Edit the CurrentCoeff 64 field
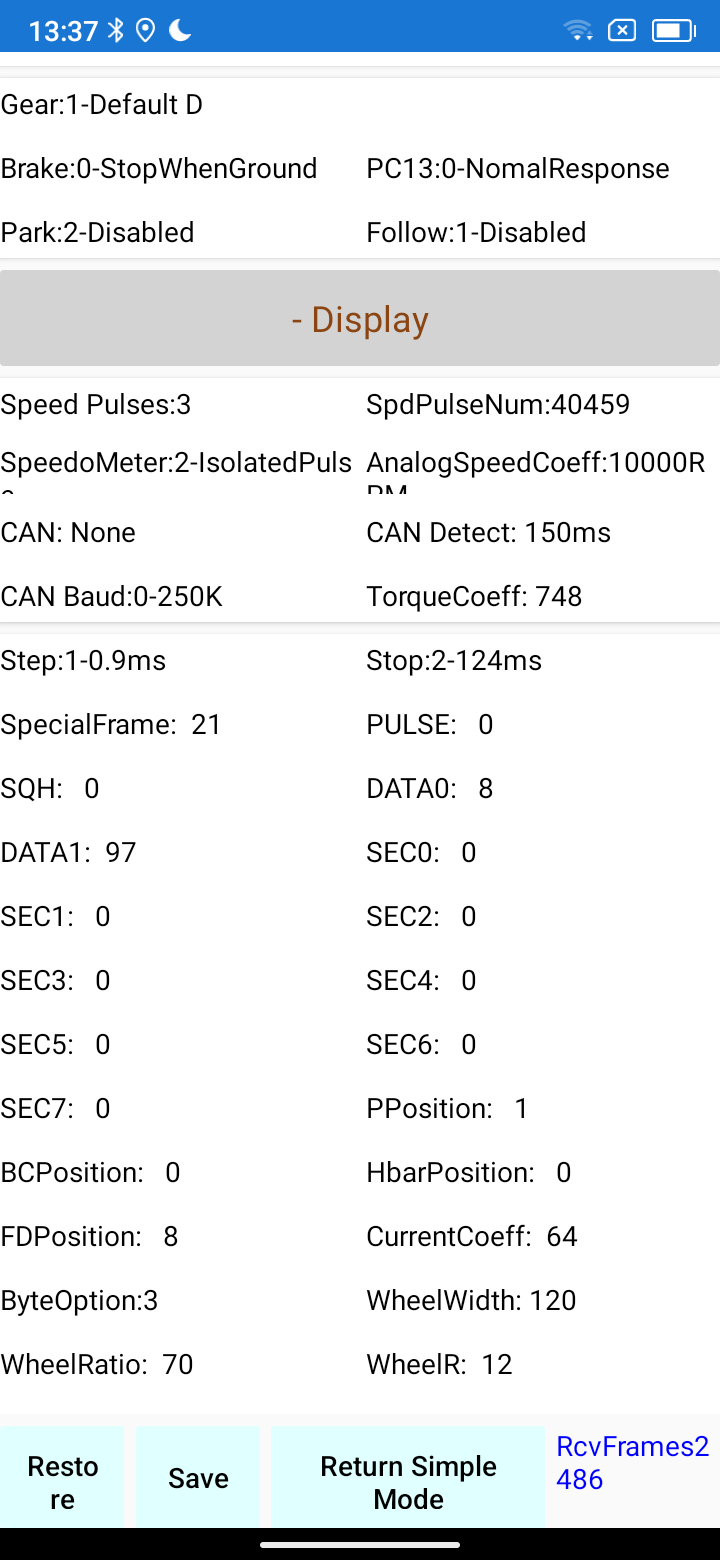The width and height of the screenshot is (720, 1560). tap(472, 1236)
